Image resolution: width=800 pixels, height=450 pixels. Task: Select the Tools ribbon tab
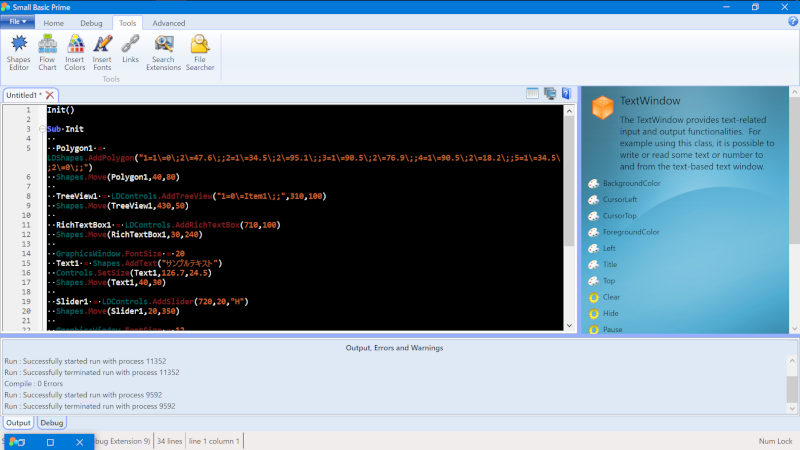128,23
